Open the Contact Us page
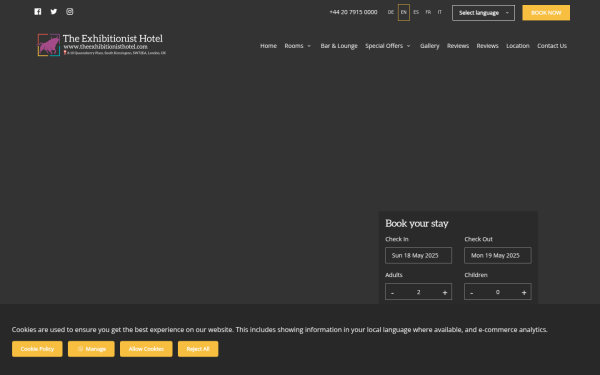The image size is (600, 375). tap(552, 46)
